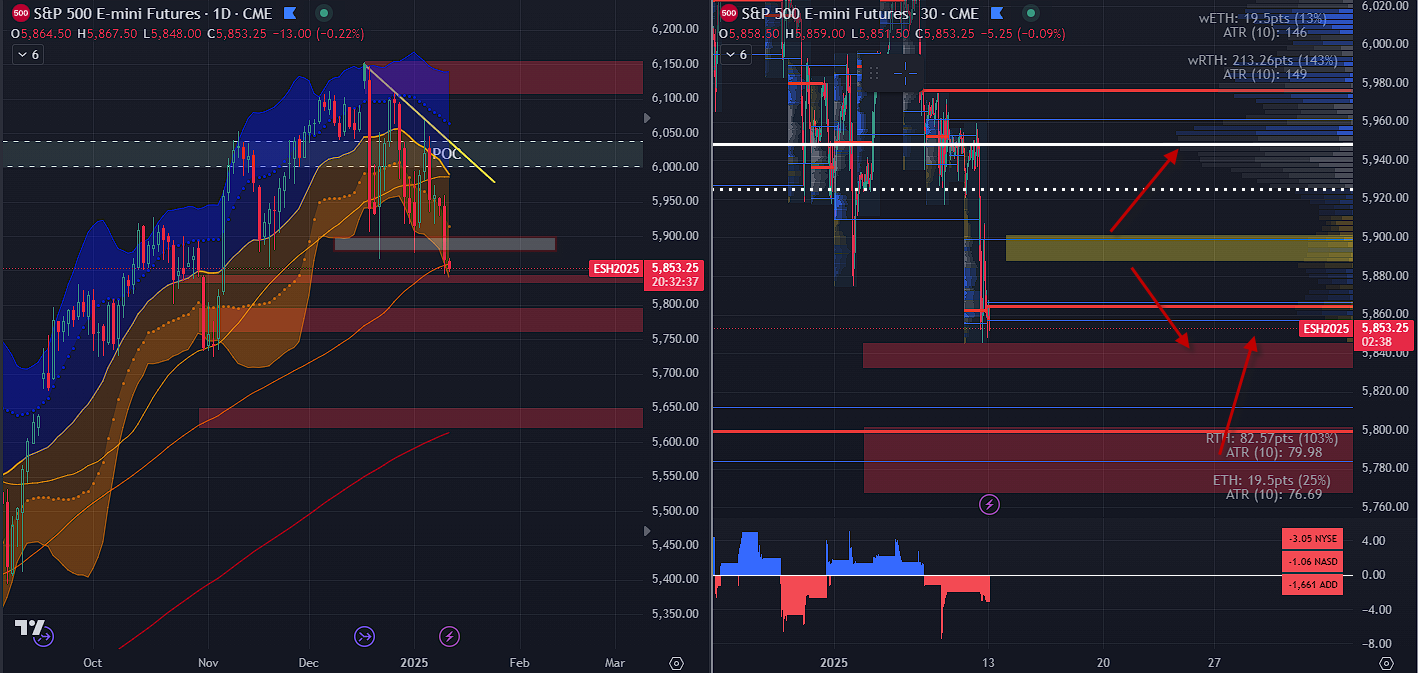1418x673 pixels.
Task: Click the 500 symbol logo on daily chart
Action: pyautogui.click(x=20, y=14)
